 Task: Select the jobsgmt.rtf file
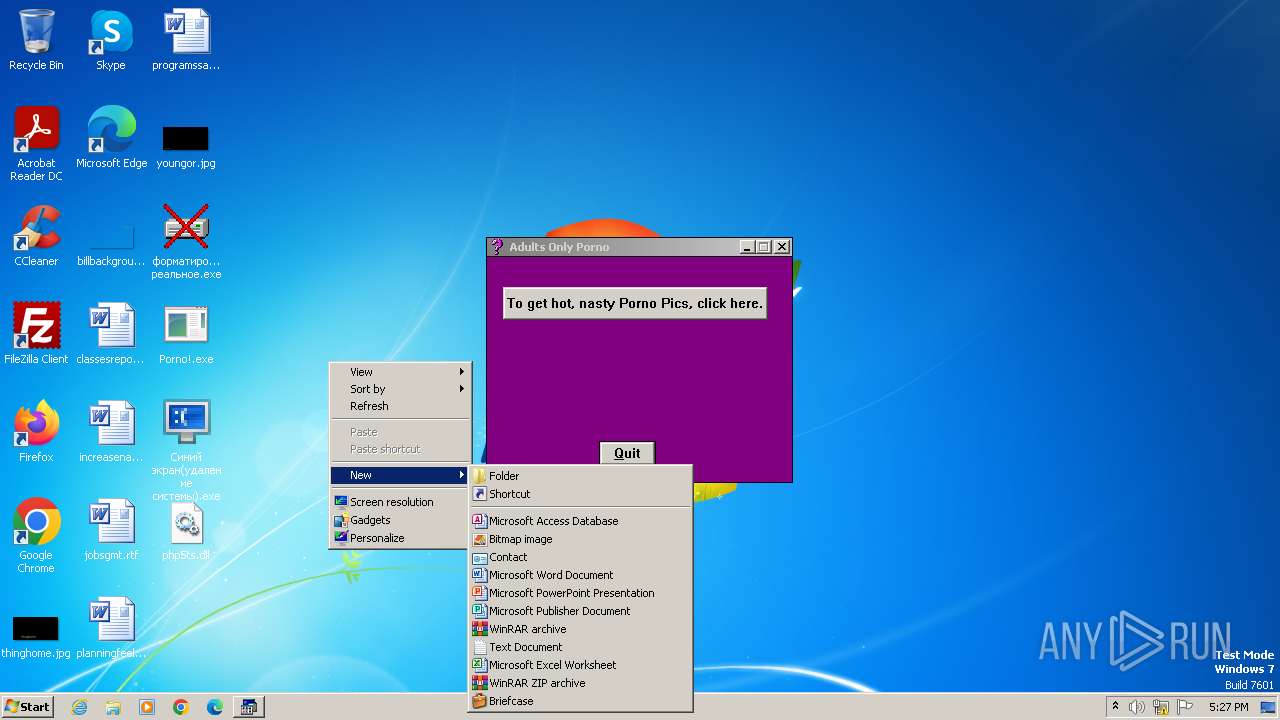coord(111,530)
